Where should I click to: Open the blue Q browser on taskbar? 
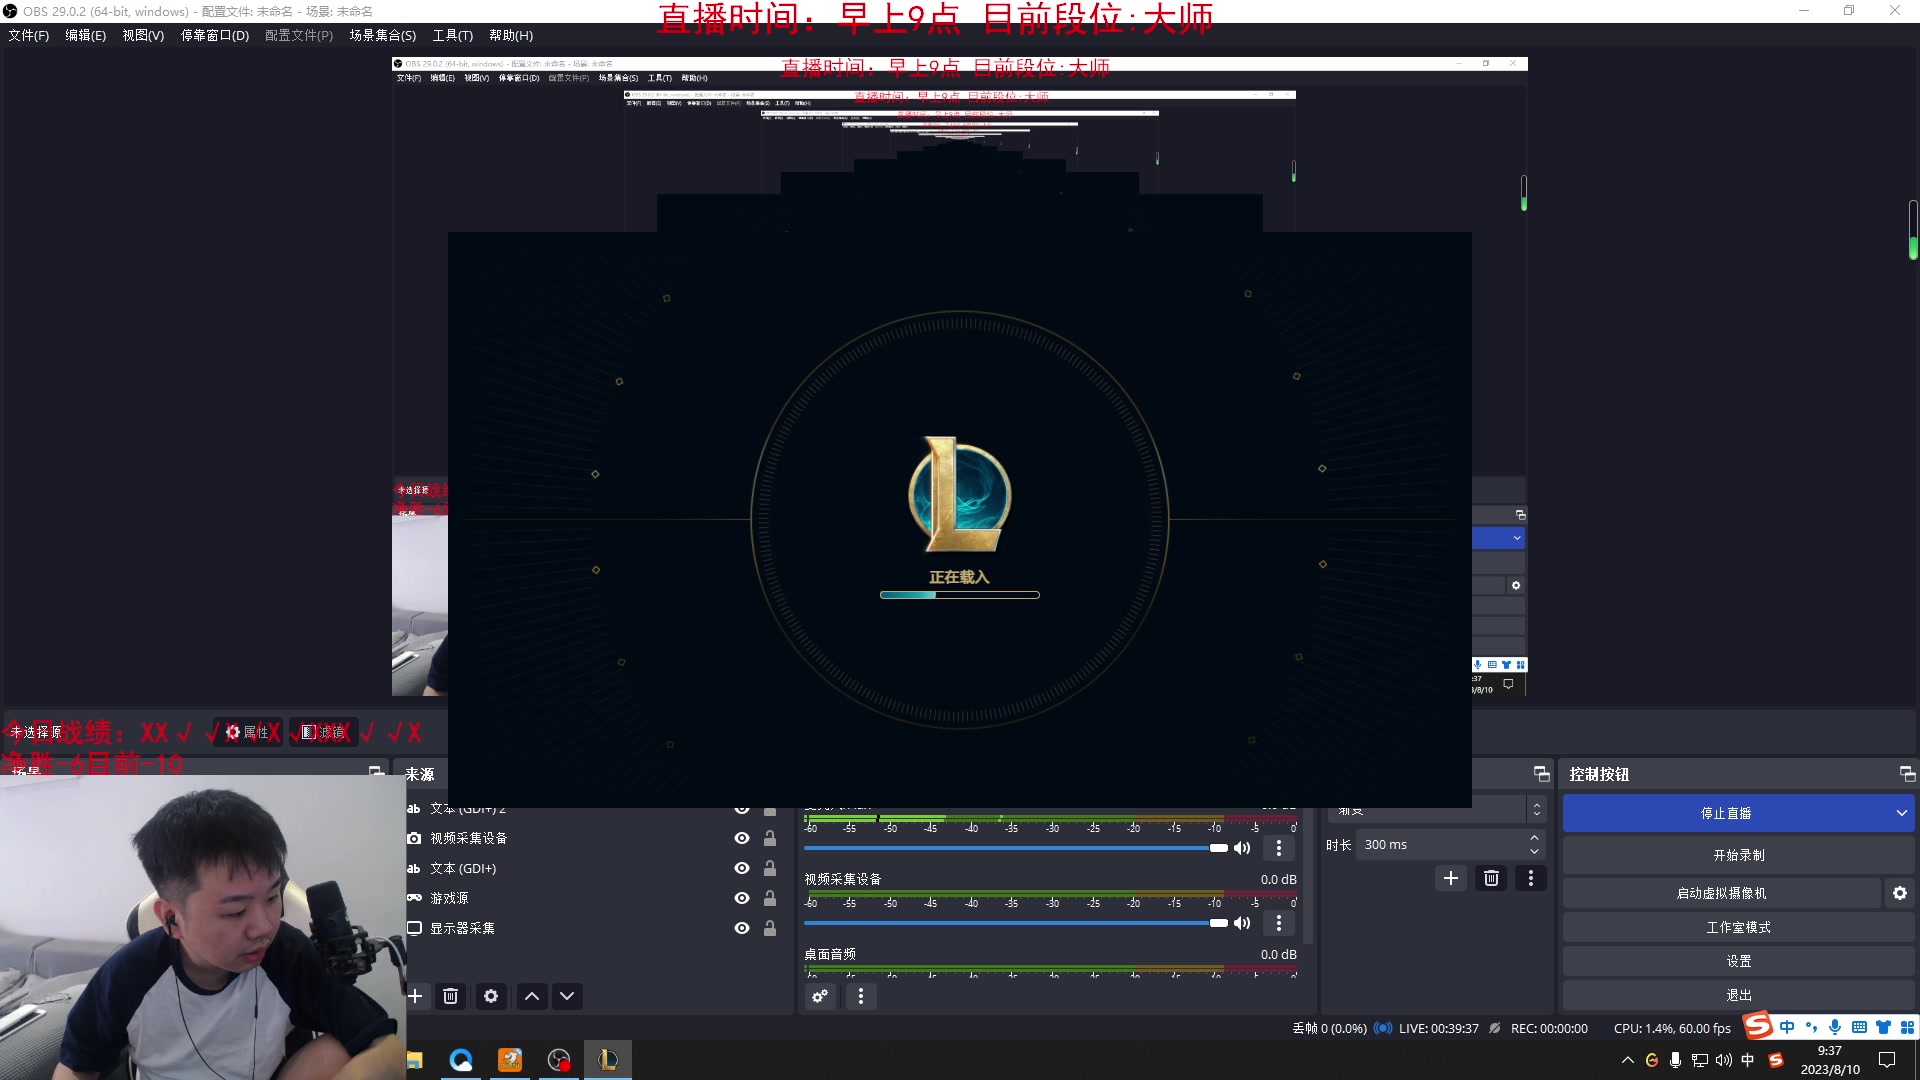coord(461,1060)
